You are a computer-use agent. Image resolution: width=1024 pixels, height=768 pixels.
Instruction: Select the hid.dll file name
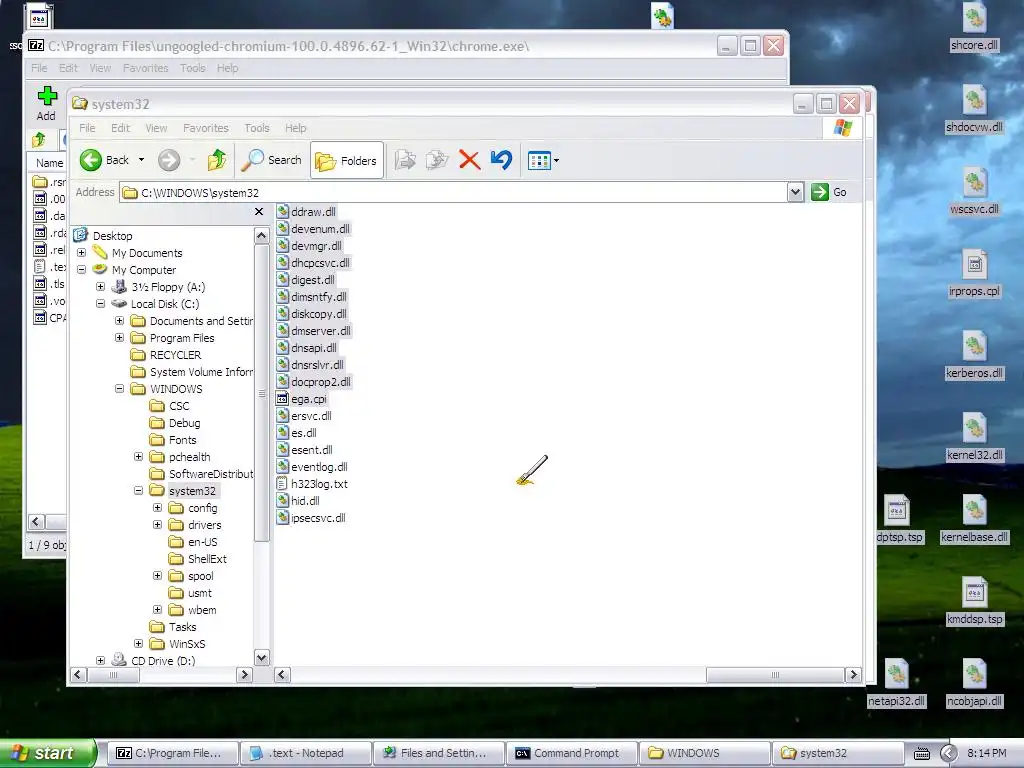pos(305,501)
